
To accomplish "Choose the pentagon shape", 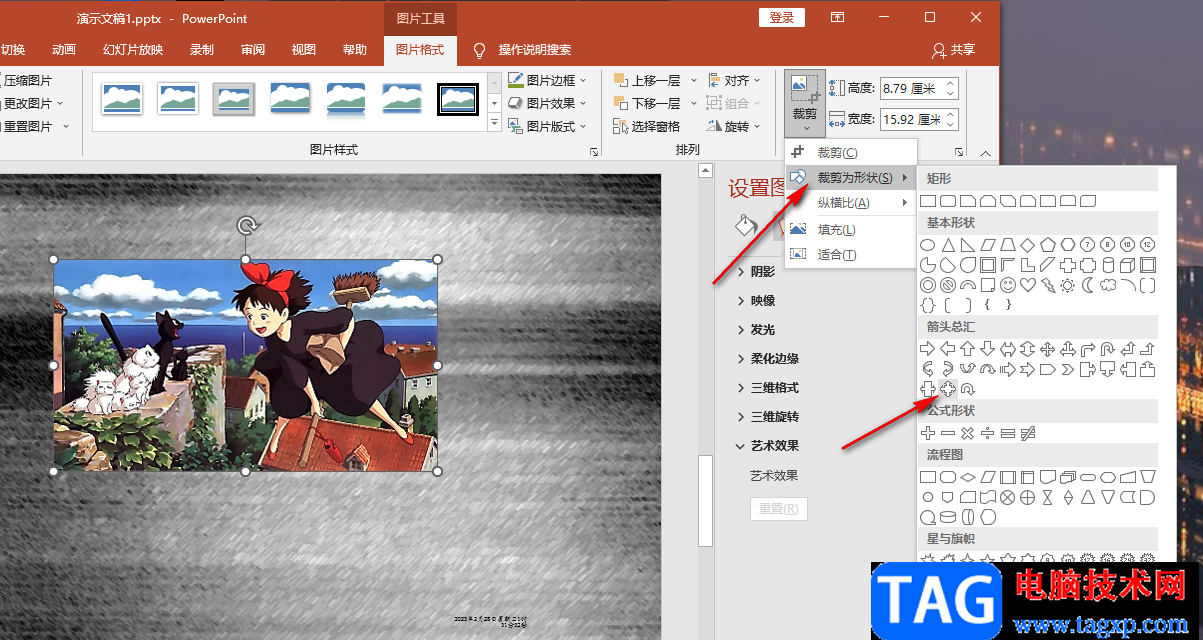I will pos(1048,245).
